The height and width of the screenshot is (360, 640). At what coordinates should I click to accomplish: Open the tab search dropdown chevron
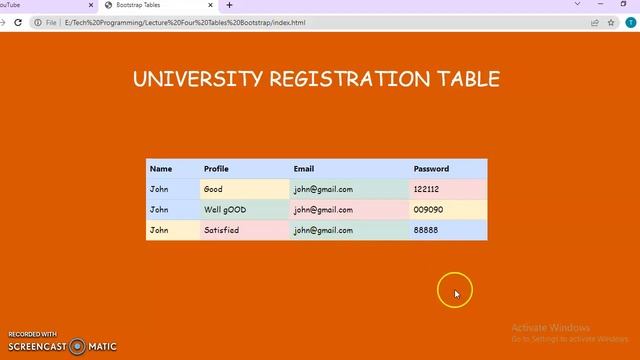(x=577, y=4)
